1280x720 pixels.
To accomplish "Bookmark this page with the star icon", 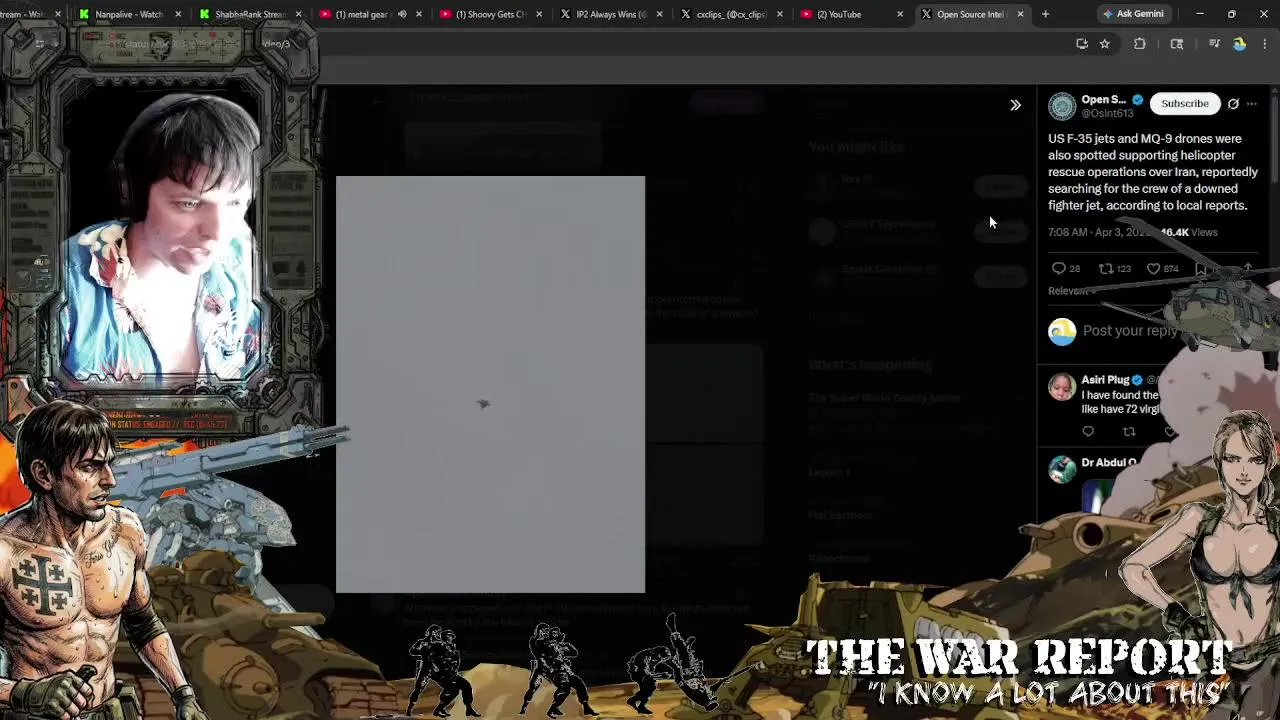I will tap(1105, 44).
